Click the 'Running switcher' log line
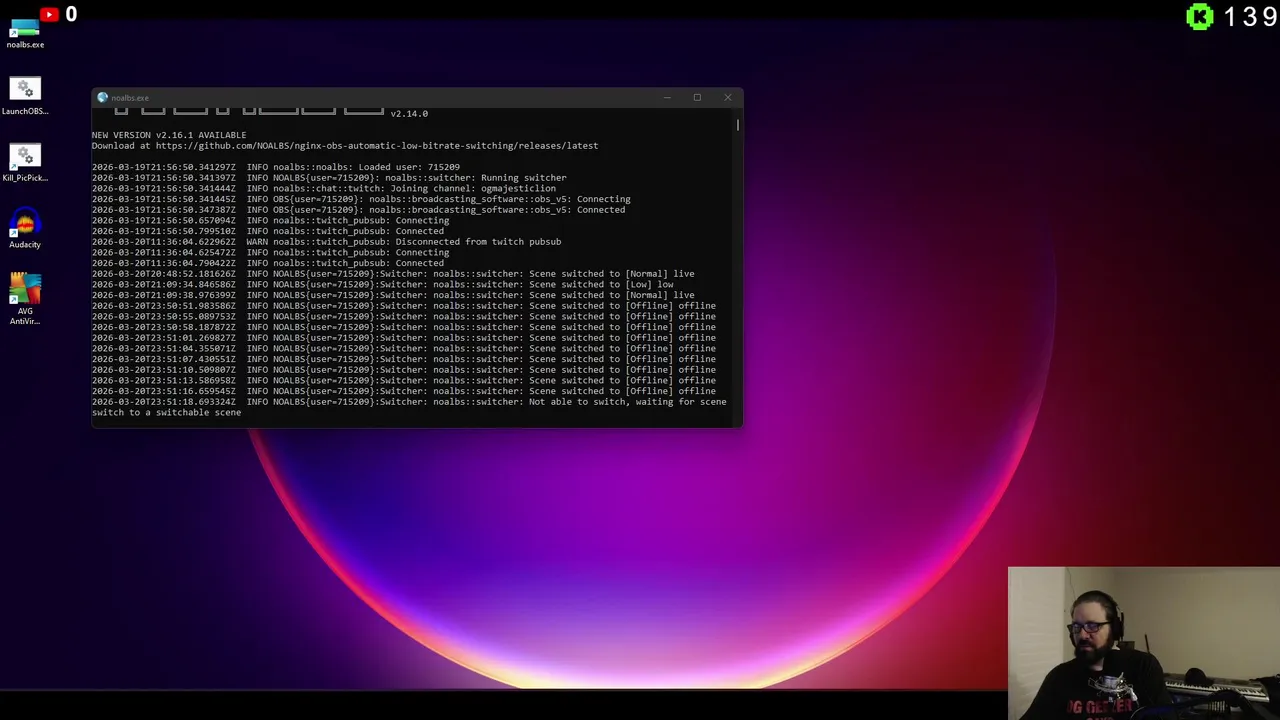This screenshot has height=720, width=1280. 329,178
